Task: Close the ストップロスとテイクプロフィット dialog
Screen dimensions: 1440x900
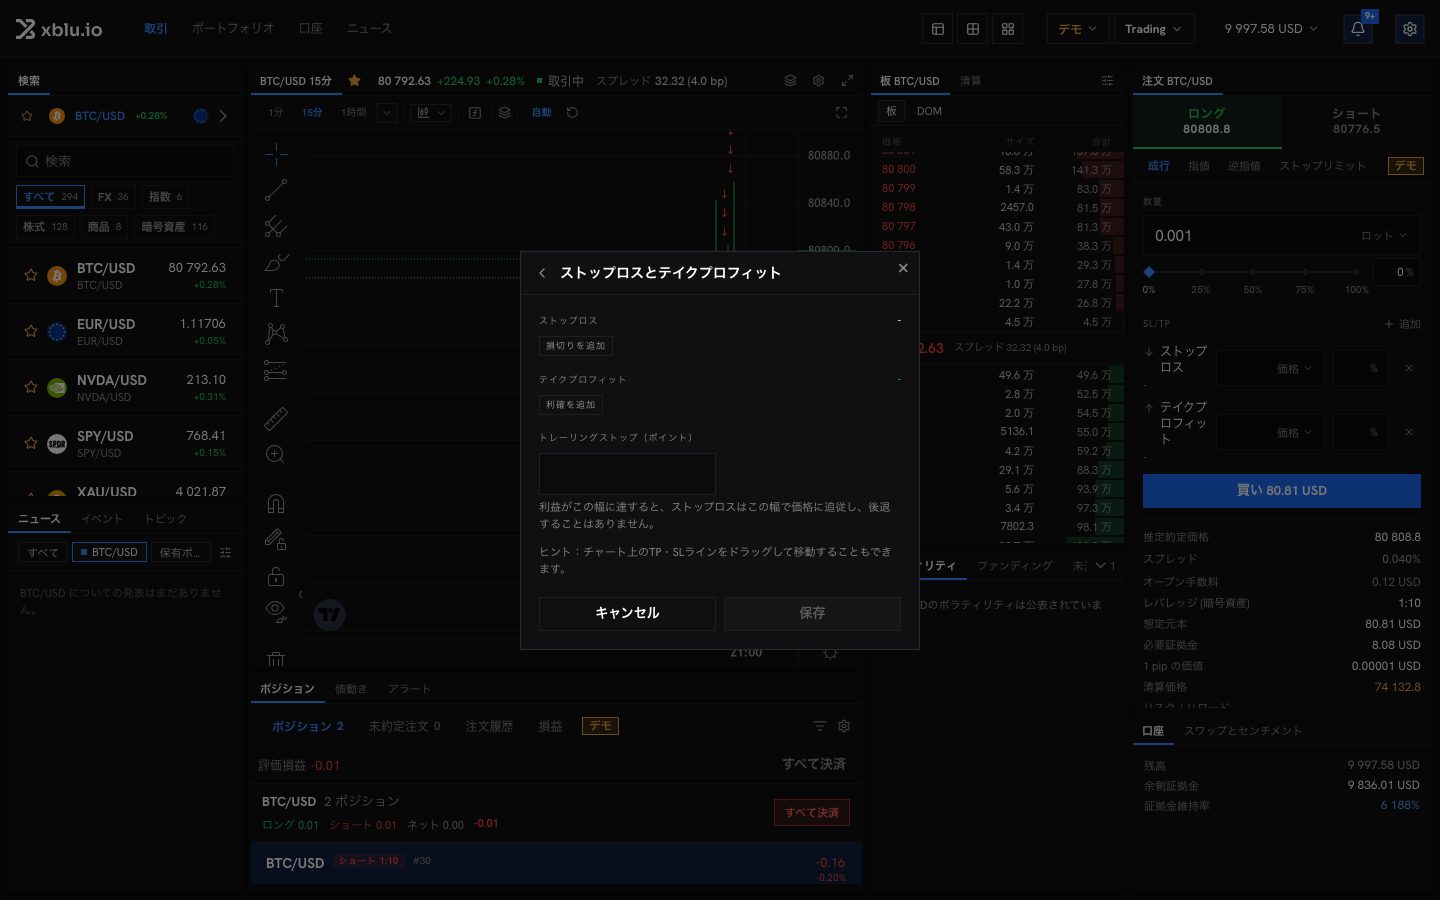Action: click(x=903, y=268)
